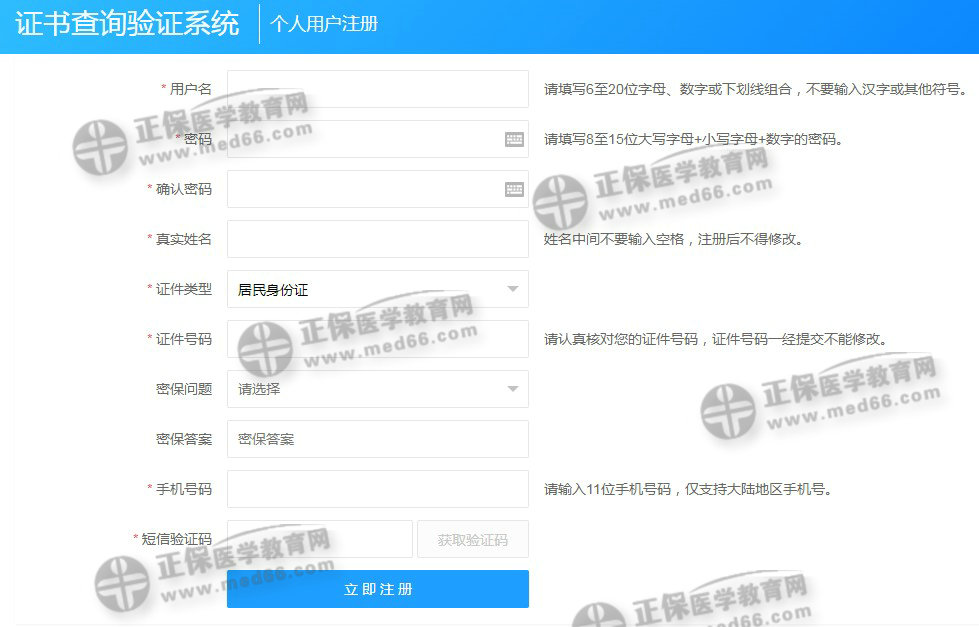Click into the 证件号码 field
979x627 pixels.
tap(377, 339)
